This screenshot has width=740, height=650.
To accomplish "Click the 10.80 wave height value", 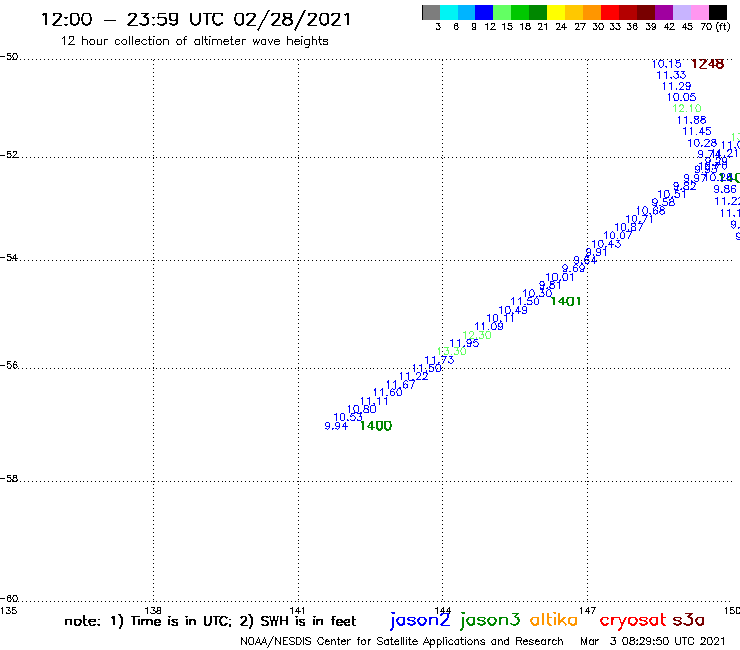I will (362, 409).
